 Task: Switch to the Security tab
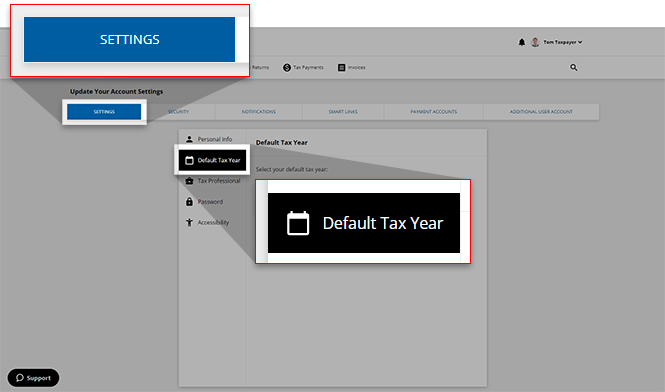click(179, 112)
